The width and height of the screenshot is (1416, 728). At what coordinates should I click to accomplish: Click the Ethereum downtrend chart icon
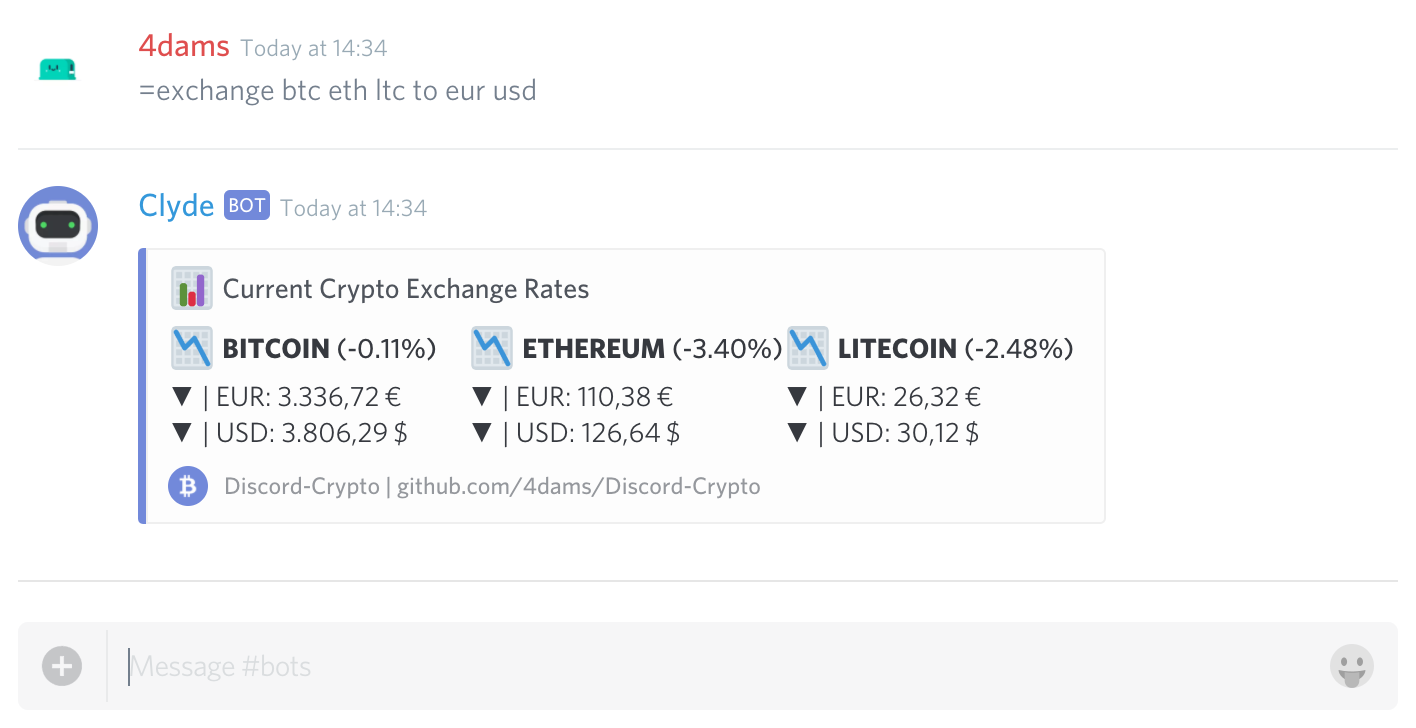click(491, 348)
